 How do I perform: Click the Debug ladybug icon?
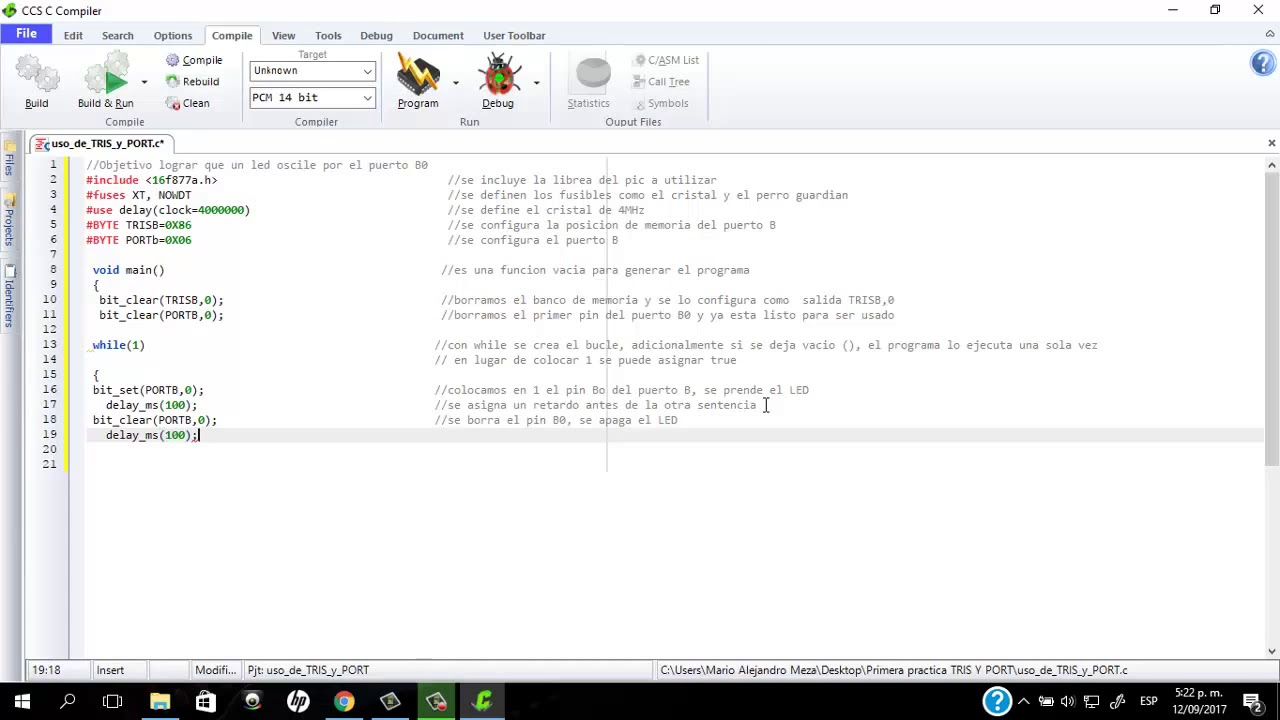498,74
